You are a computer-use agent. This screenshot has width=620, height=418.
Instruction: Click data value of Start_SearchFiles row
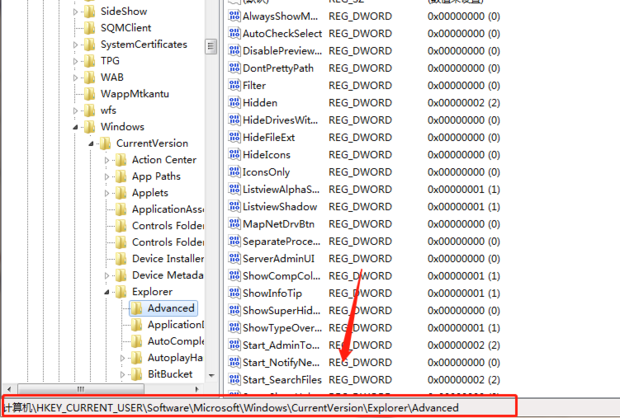click(x=463, y=380)
